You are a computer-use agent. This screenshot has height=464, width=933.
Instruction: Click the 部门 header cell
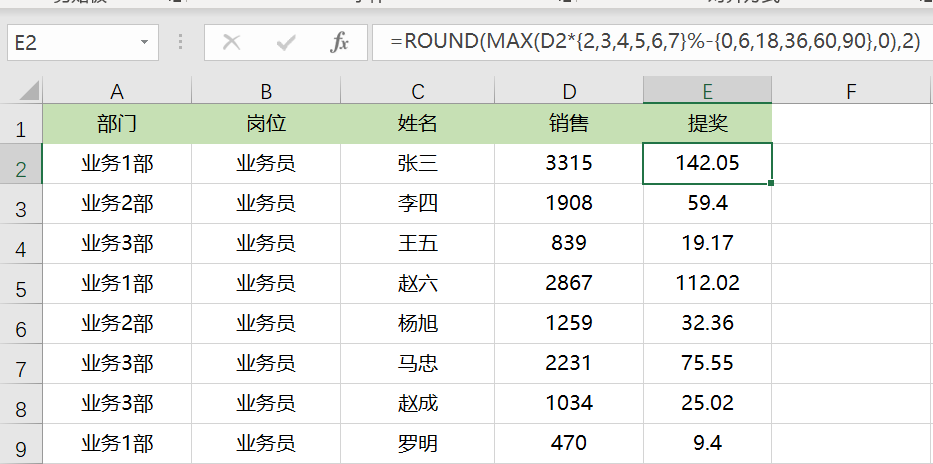click(x=117, y=124)
